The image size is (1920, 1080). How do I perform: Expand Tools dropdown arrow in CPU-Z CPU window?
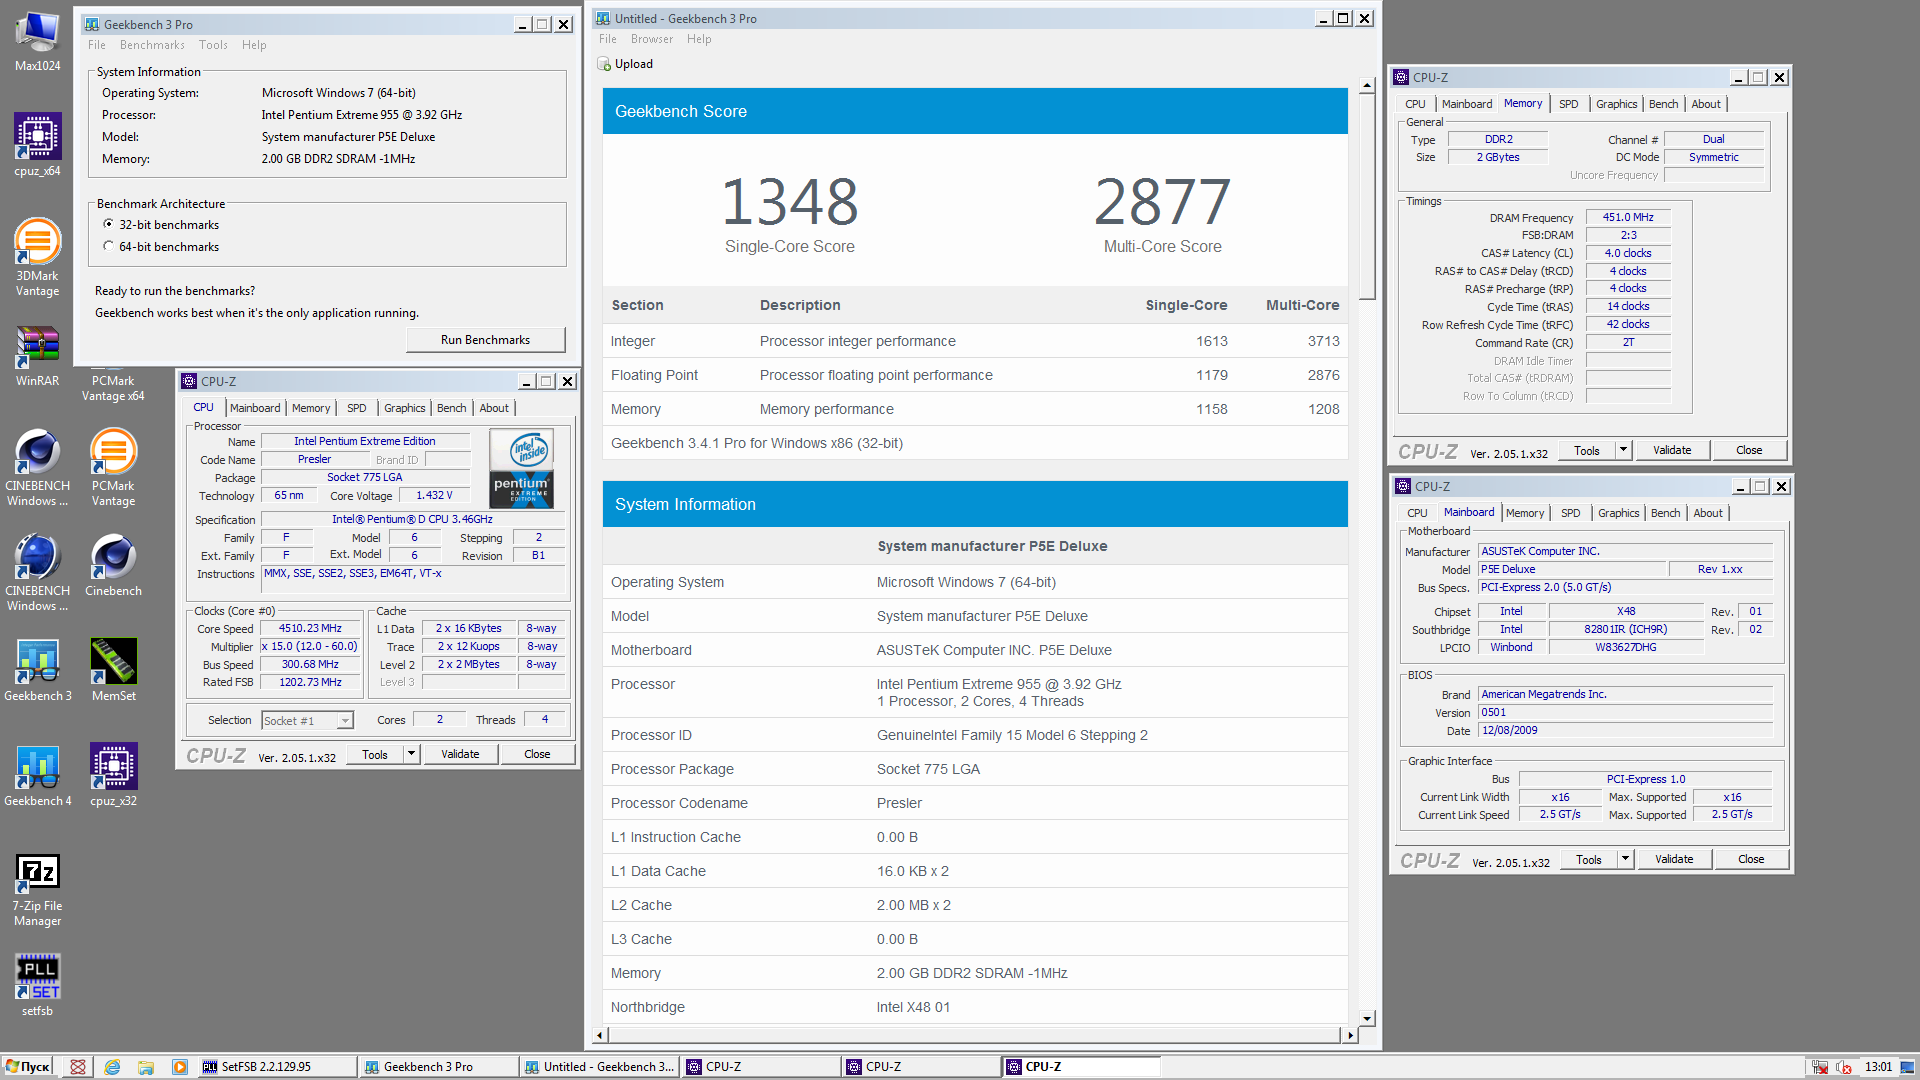411,754
